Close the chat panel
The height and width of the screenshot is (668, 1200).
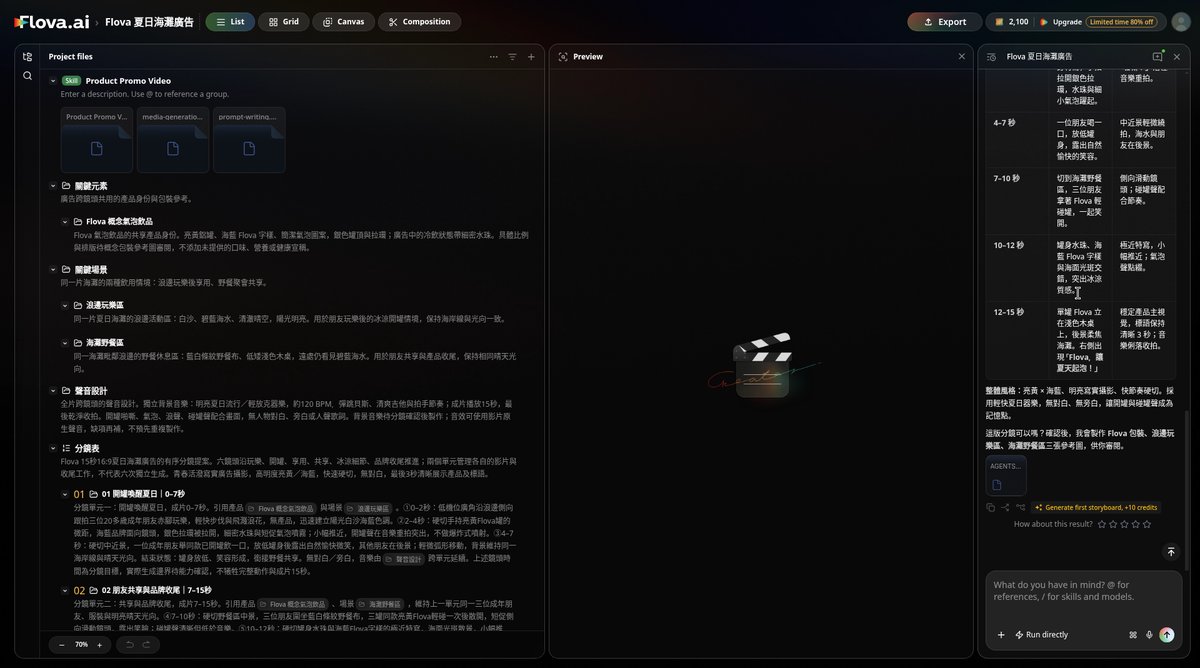(1177, 57)
